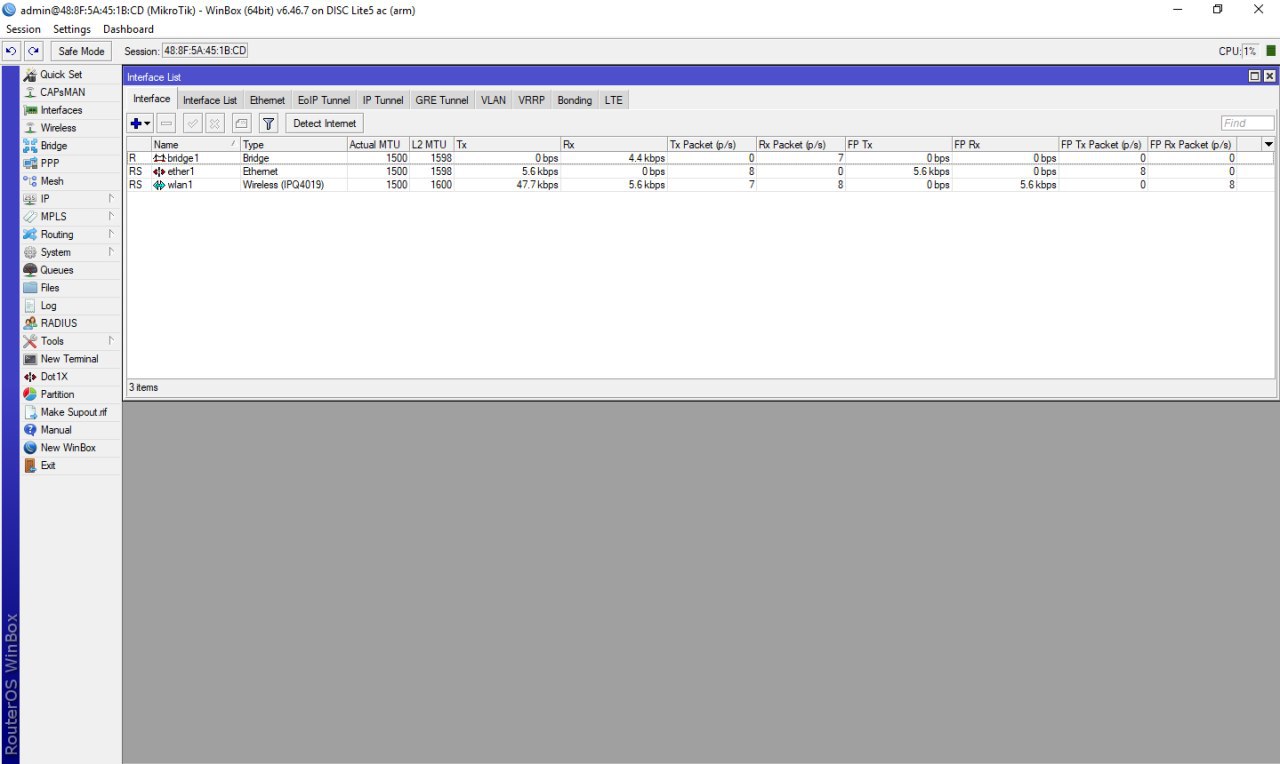Image resolution: width=1280 pixels, height=764 pixels.
Task: Expand the IP submenu
Action: tap(70, 199)
